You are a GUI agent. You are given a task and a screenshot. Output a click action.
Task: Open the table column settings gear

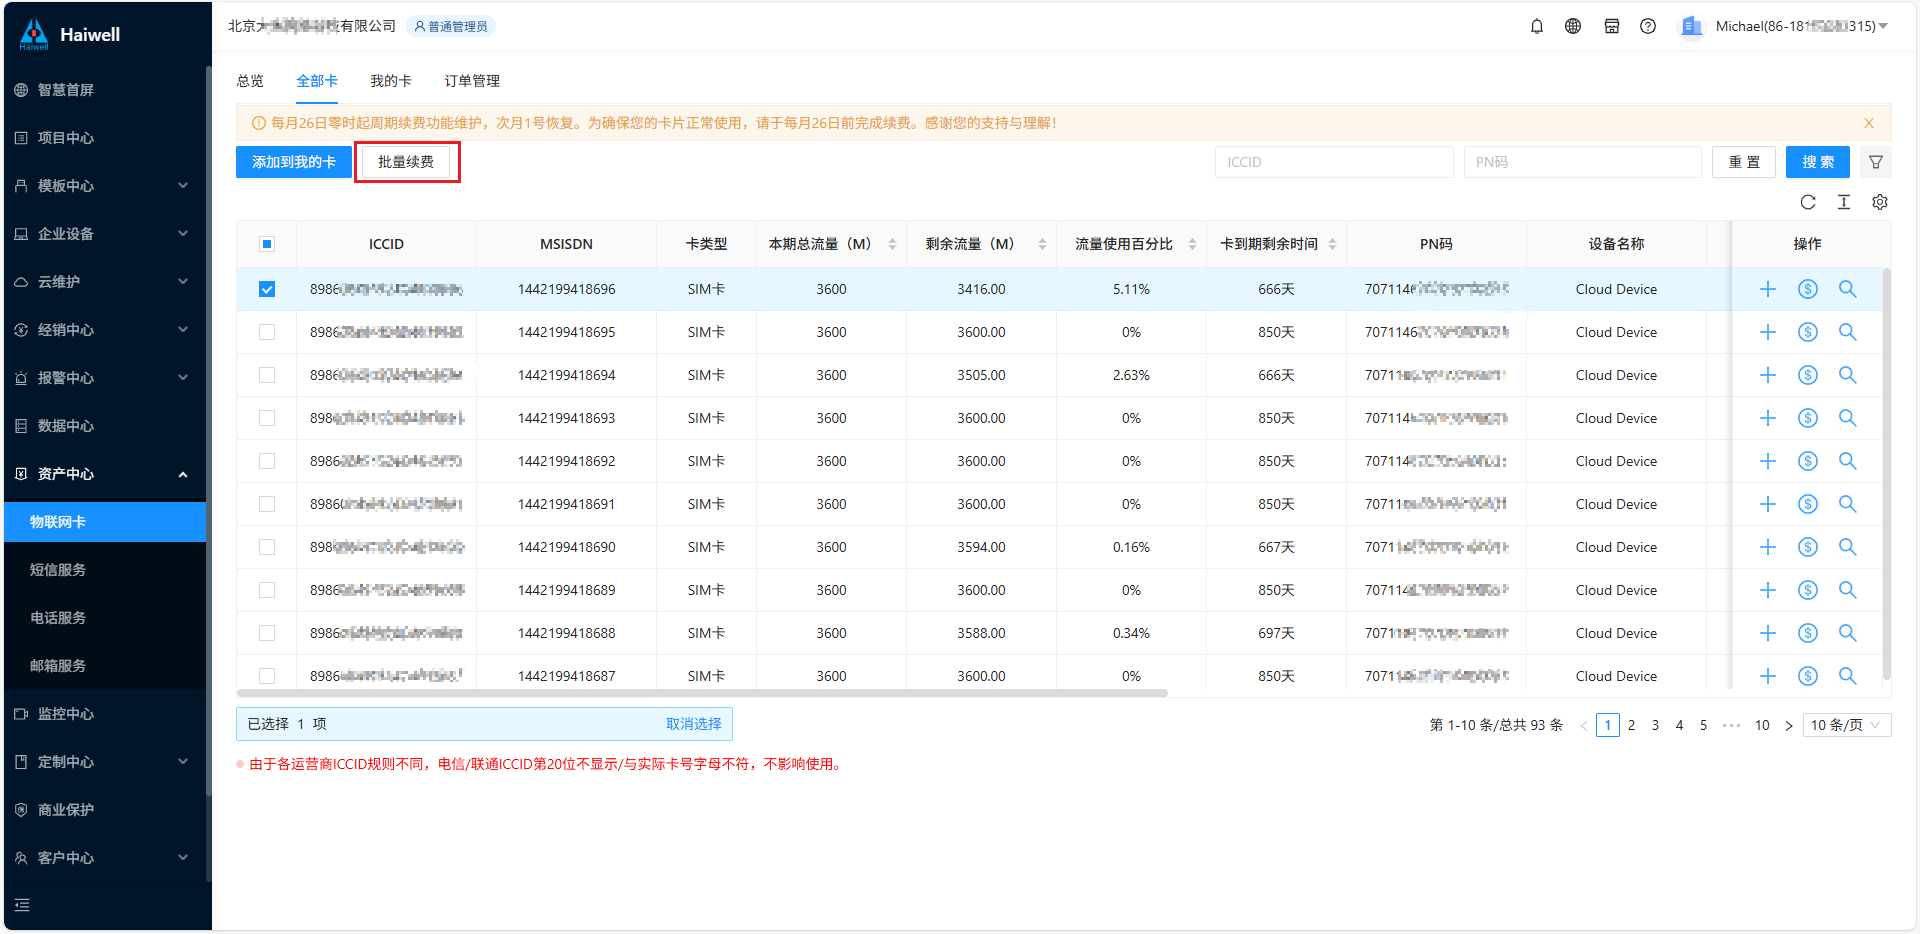(1880, 202)
